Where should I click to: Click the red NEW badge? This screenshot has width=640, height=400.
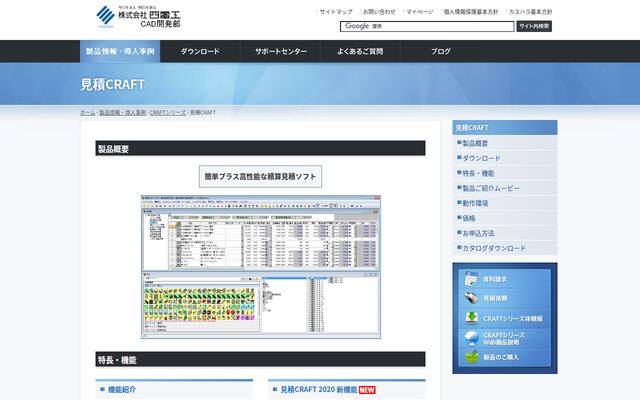(367, 390)
